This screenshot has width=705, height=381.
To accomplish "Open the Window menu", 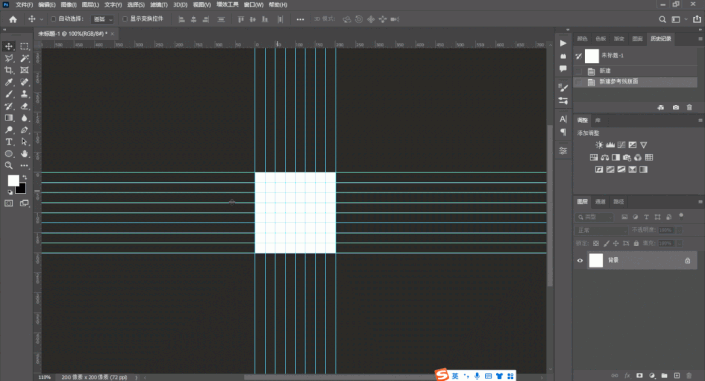I will tap(254, 4).
